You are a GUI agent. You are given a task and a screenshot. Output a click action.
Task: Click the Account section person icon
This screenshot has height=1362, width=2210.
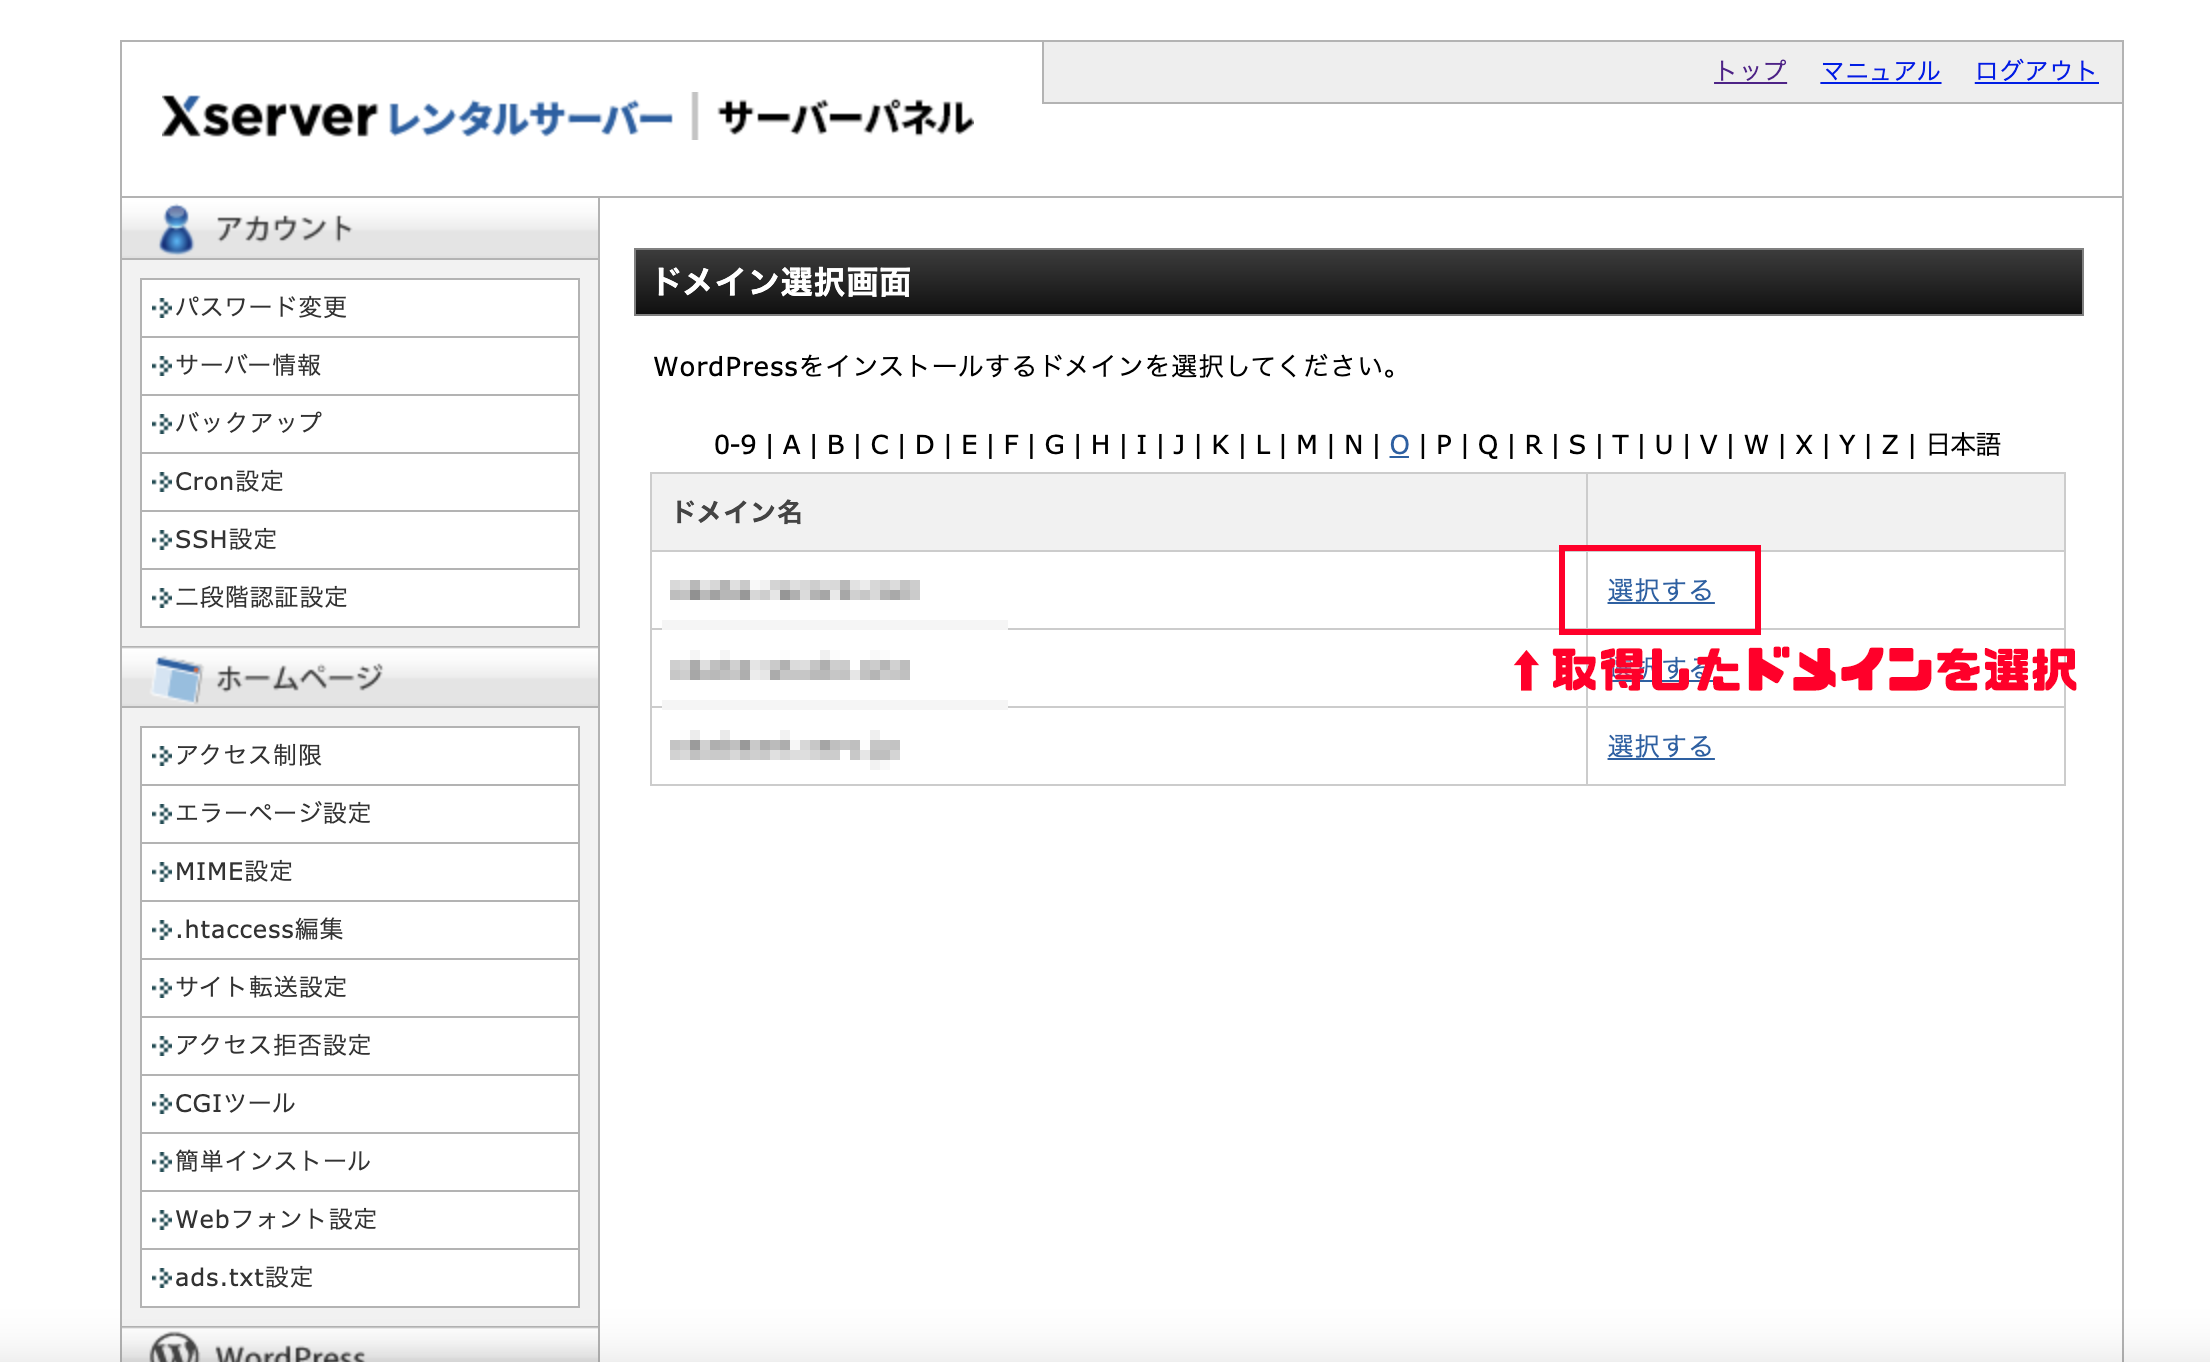coord(176,229)
